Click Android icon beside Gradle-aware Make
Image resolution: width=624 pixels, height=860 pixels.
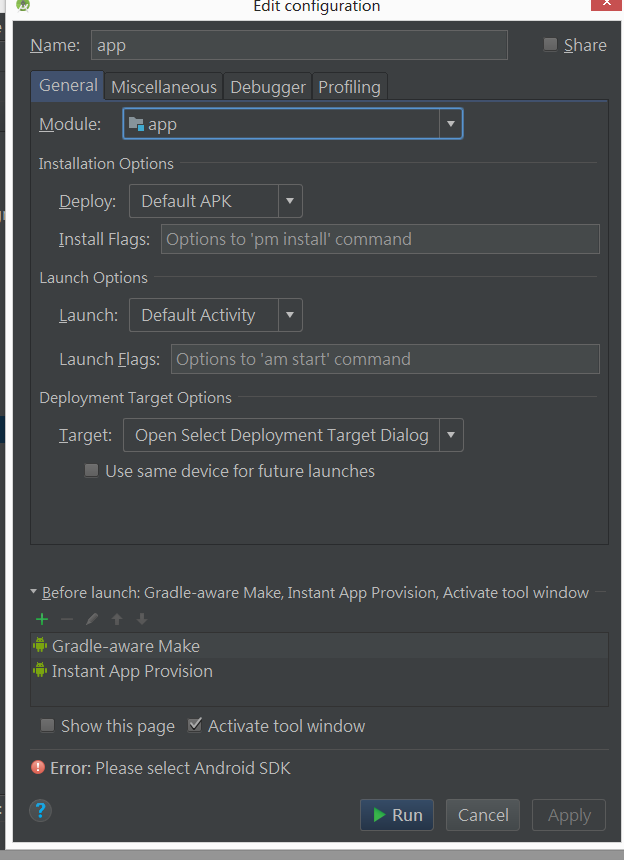pos(40,645)
